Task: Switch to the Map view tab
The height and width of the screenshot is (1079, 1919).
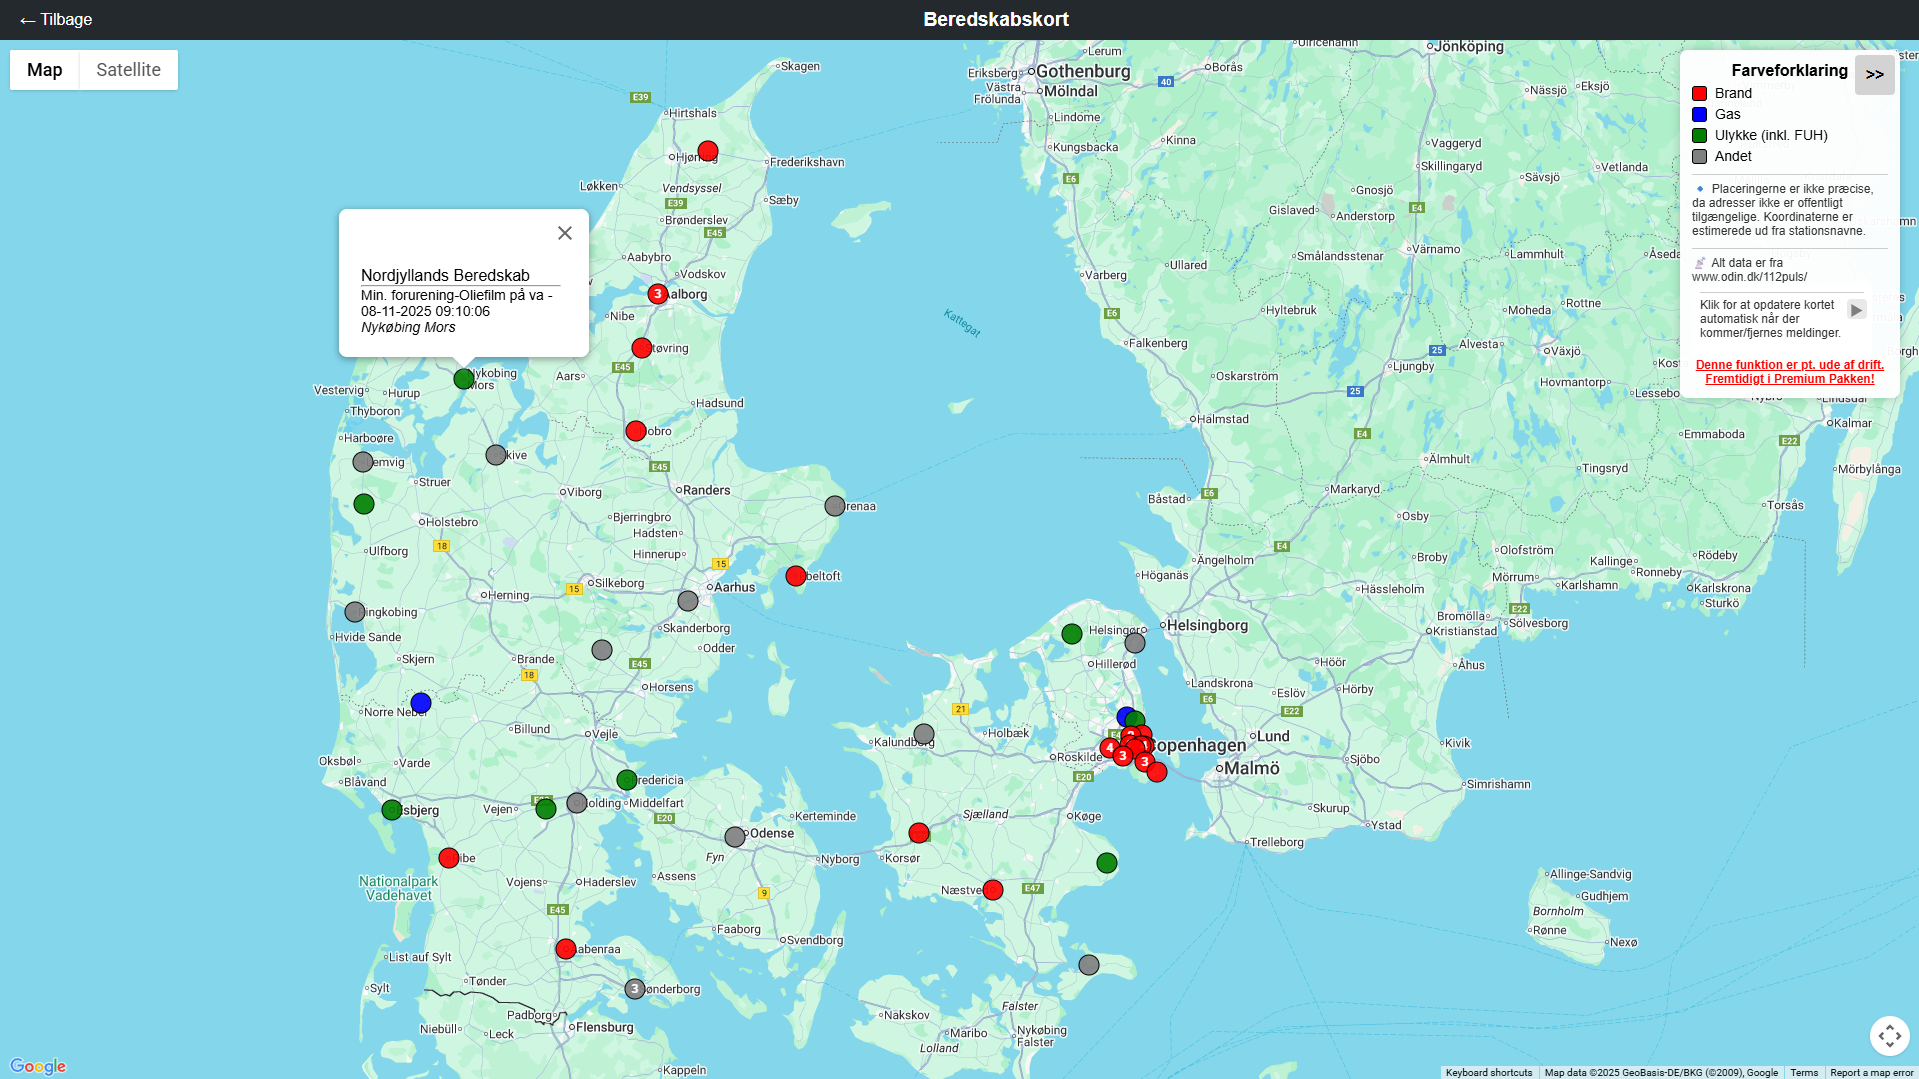Action: pyautogui.click(x=45, y=70)
